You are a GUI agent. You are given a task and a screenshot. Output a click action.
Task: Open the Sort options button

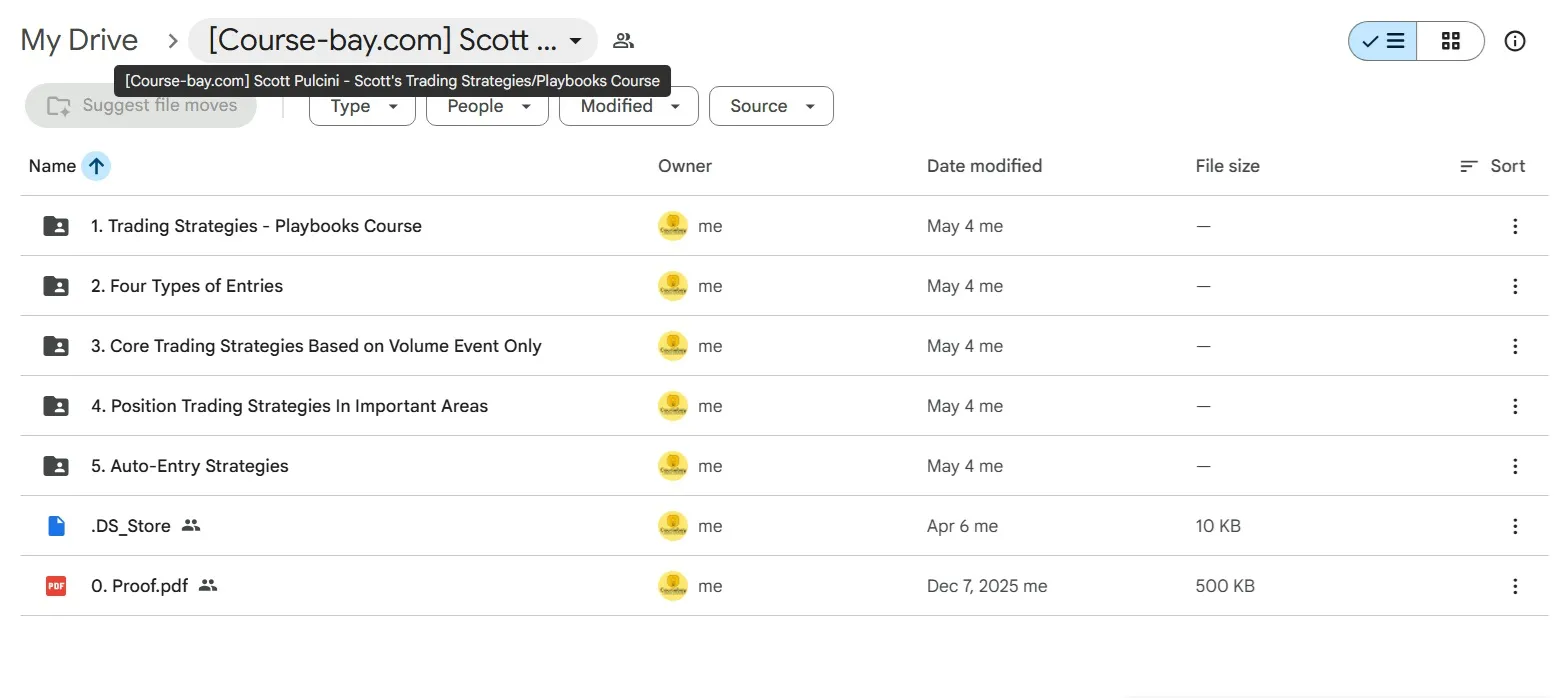click(1492, 166)
